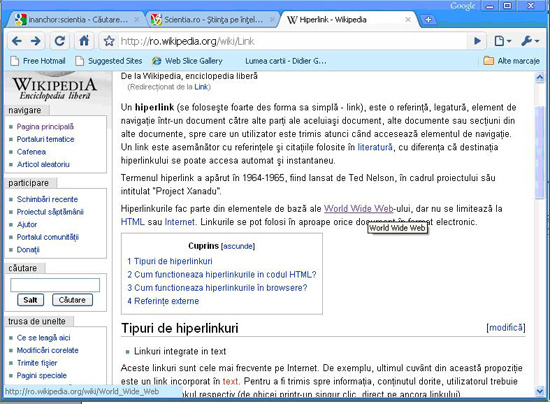
Task: Jump to 3 Cum functioneaza hiperlinkurile în browsere
Action: click(217, 288)
